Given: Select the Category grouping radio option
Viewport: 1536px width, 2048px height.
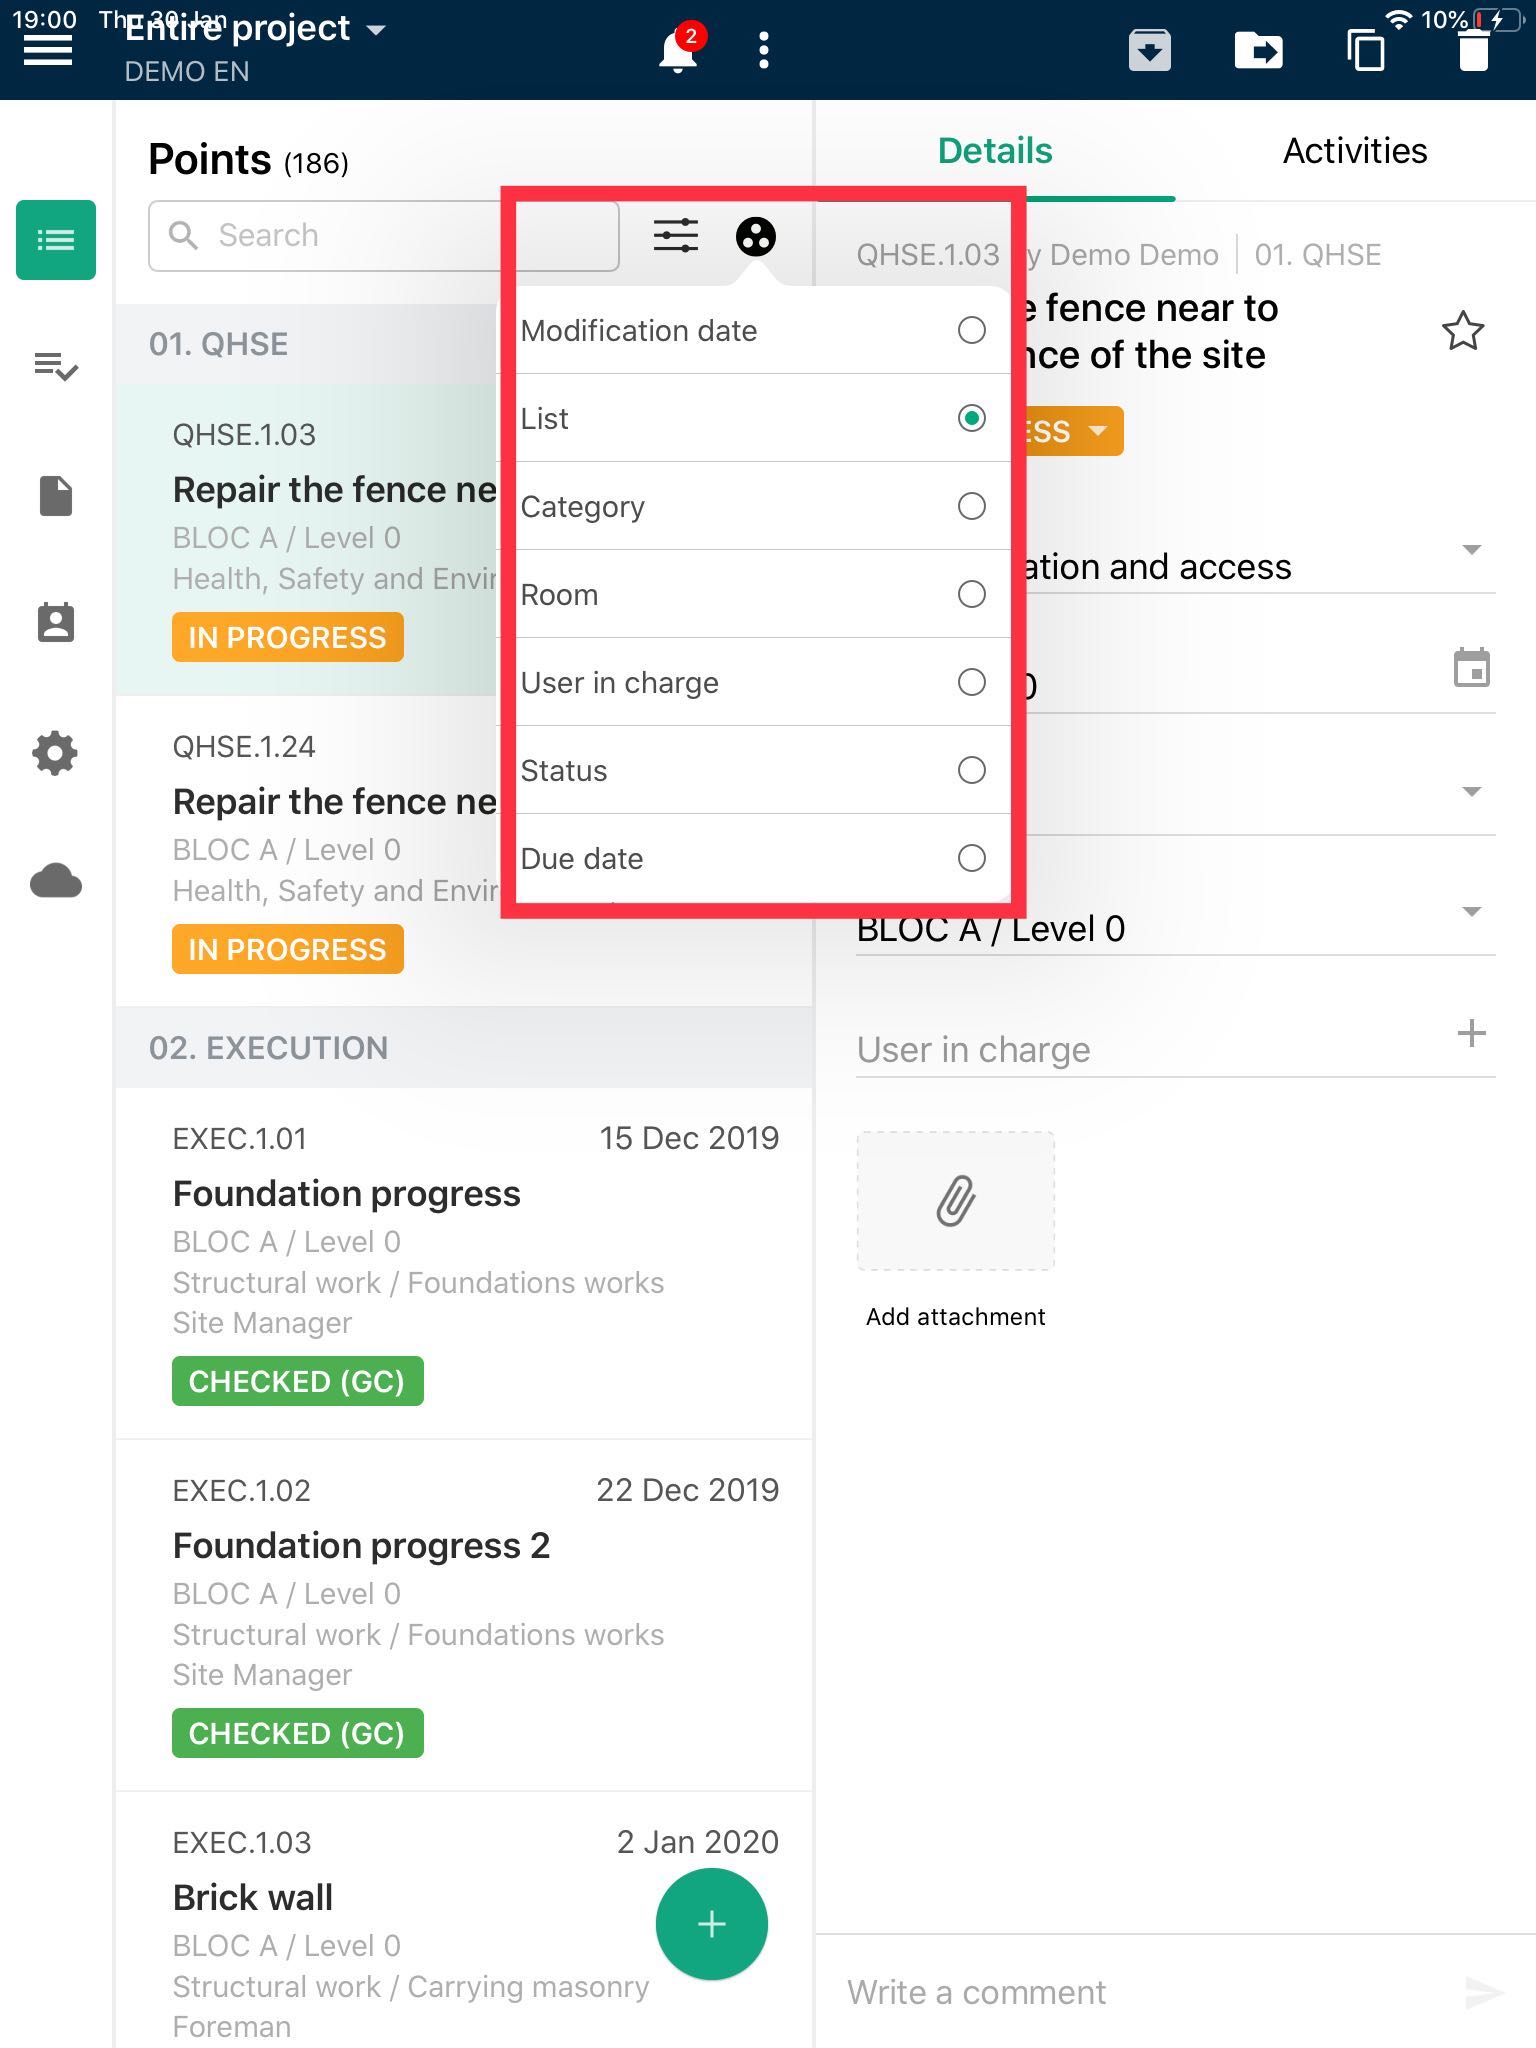Looking at the screenshot, I should [972, 506].
